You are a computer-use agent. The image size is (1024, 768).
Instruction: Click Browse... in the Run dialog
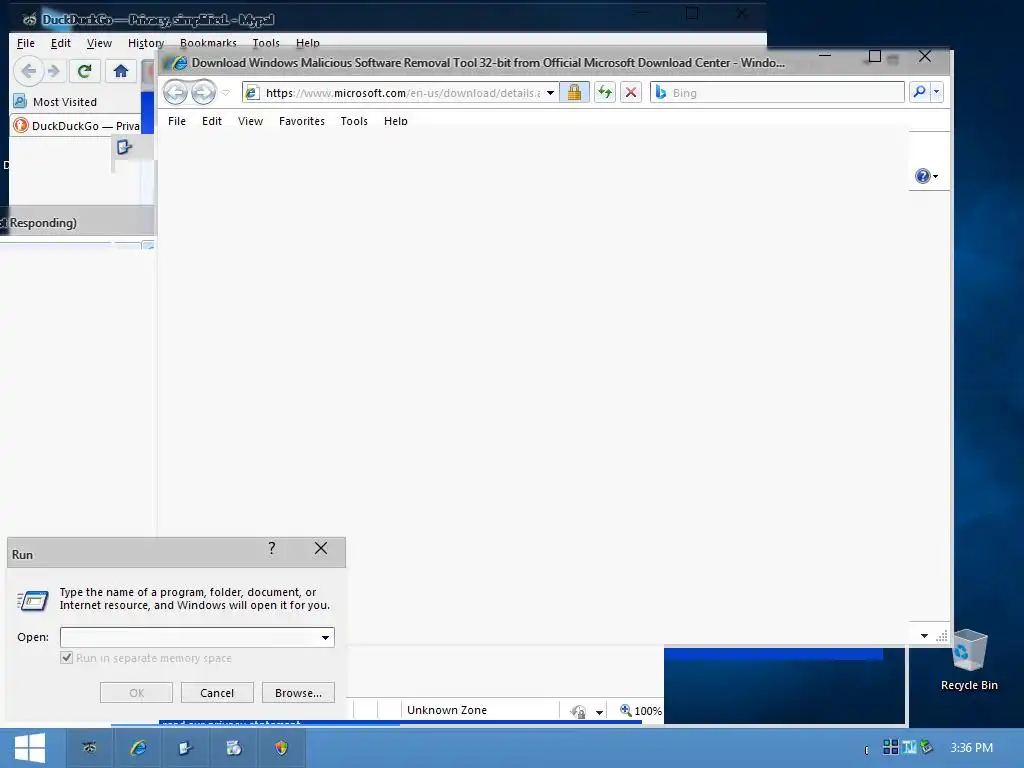(298, 692)
